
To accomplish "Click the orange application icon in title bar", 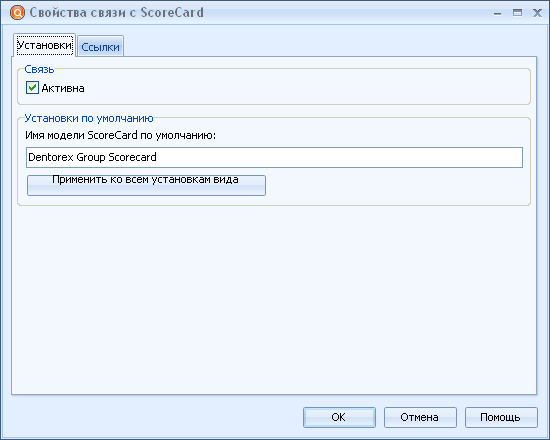I will pyautogui.click(x=18, y=13).
